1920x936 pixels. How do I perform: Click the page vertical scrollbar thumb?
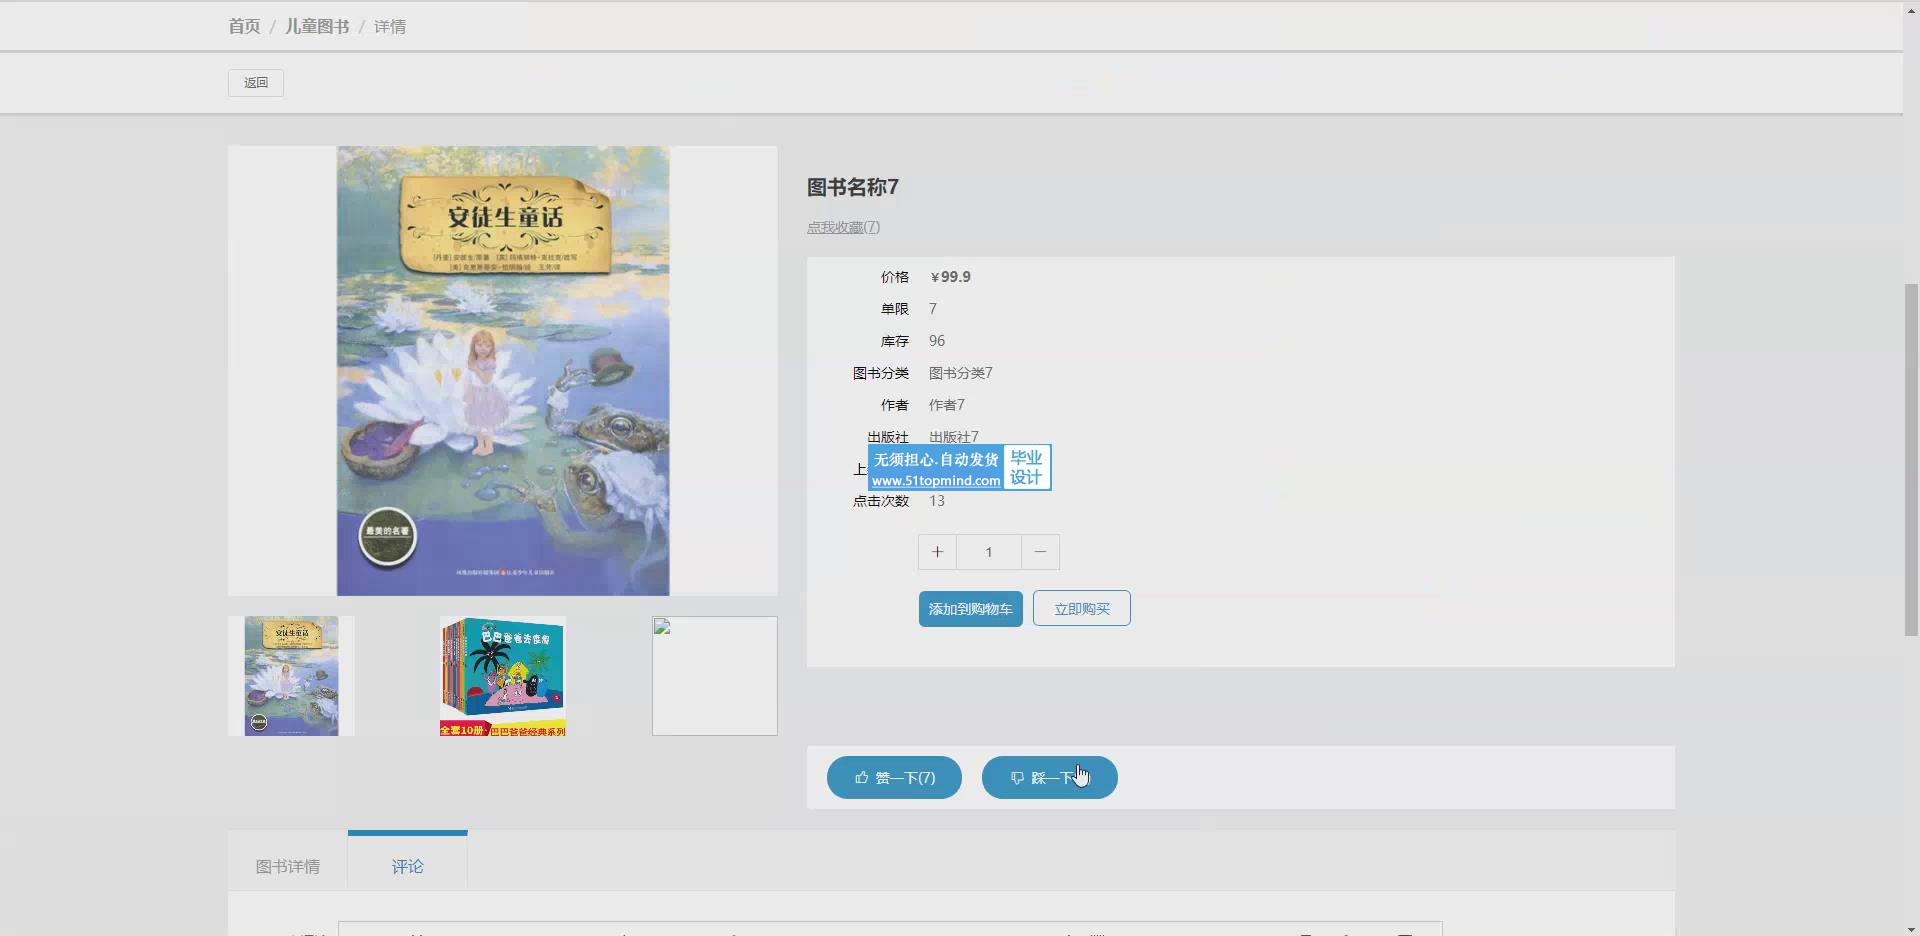[x=1911, y=460]
